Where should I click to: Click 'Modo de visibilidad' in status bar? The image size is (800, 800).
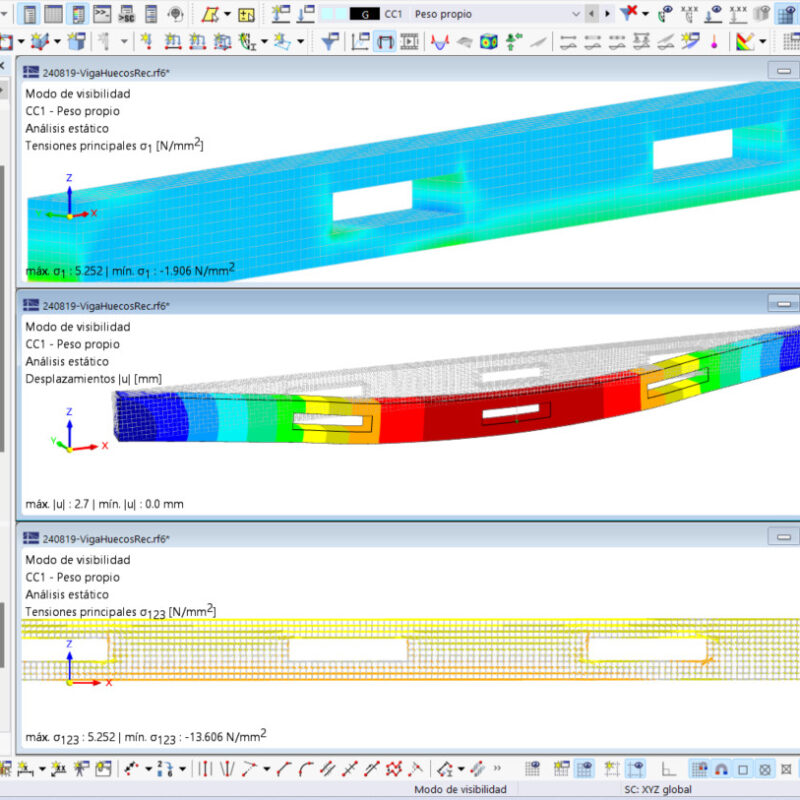pos(460,789)
